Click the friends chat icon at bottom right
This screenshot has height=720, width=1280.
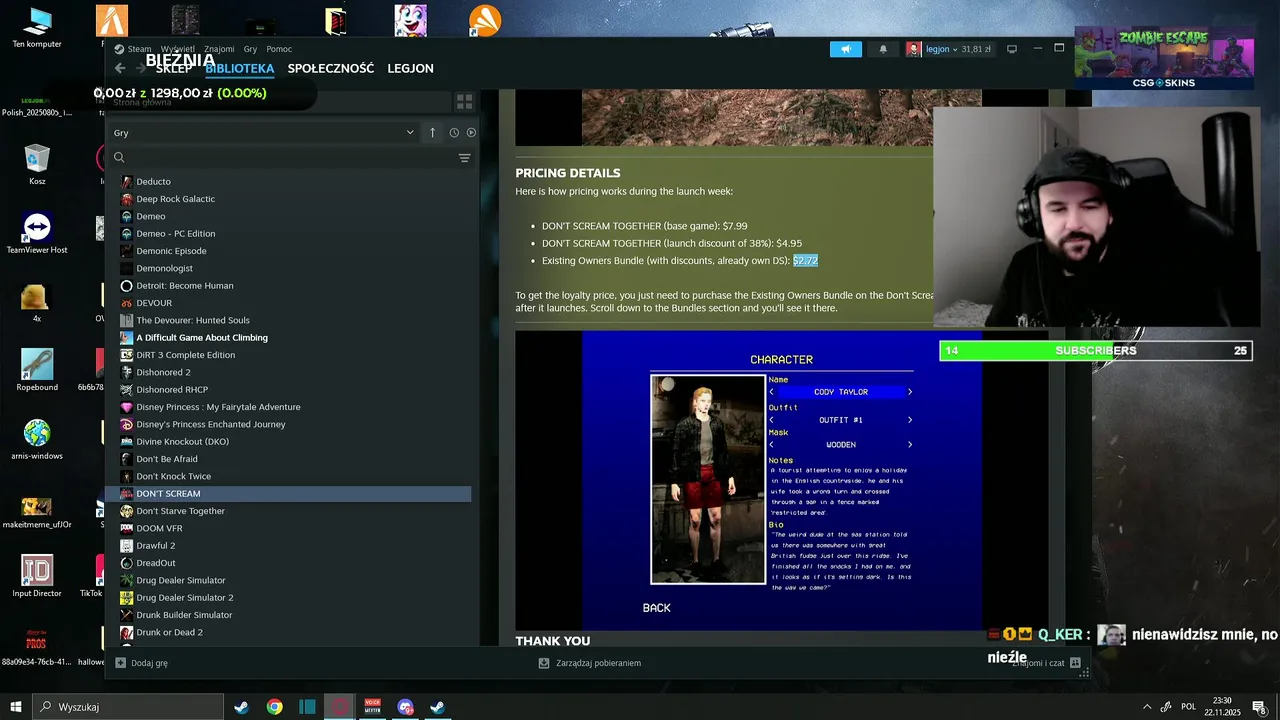pos(1075,662)
